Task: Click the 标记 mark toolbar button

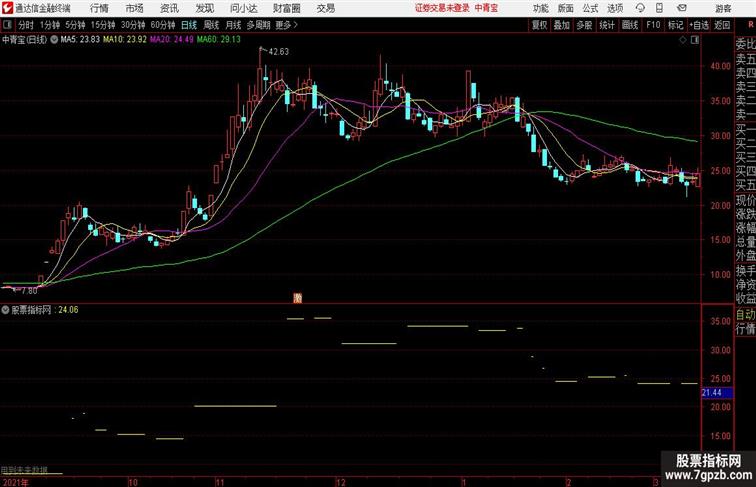Action: tap(675, 25)
